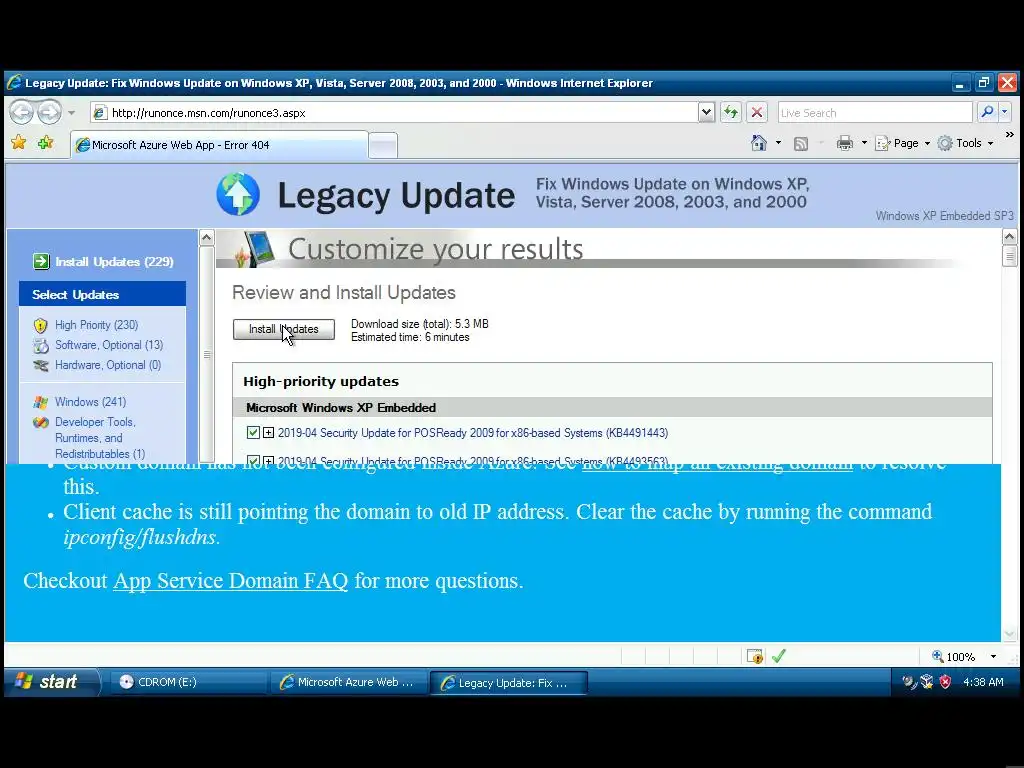Viewport: 1024px width, 768px height.
Task: Click the green arrow Install Updates icon
Action: pyautogui.click(x=41, y=262)
